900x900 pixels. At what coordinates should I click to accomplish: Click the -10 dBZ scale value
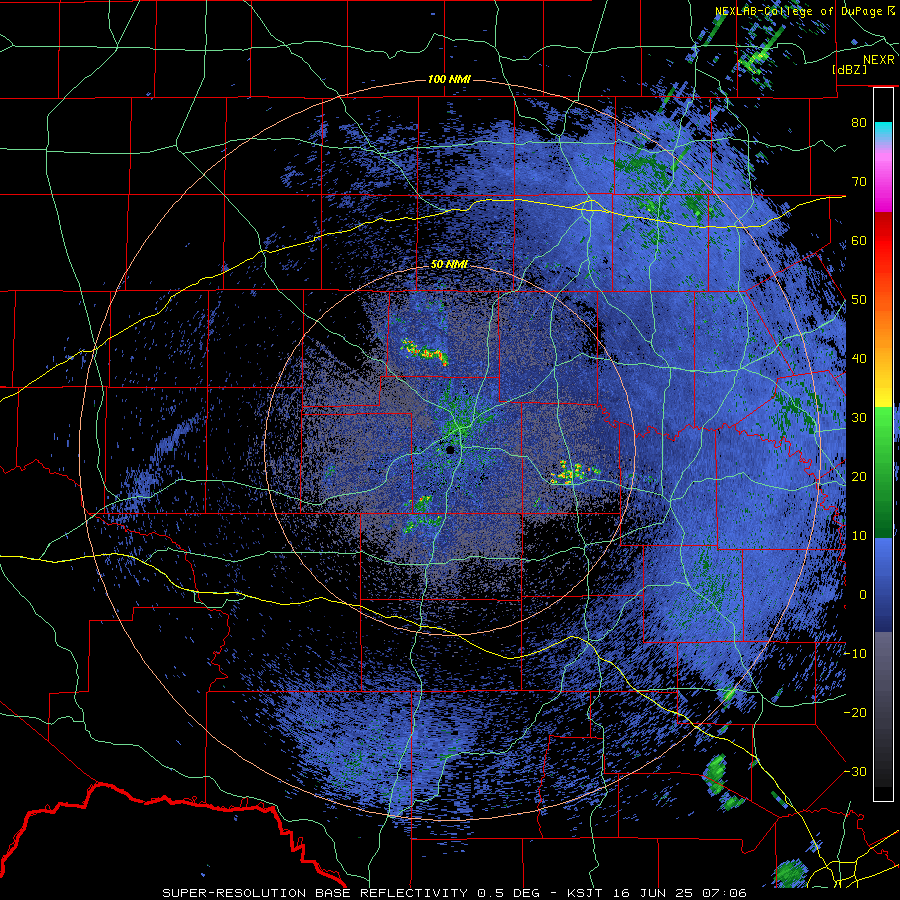855,654
